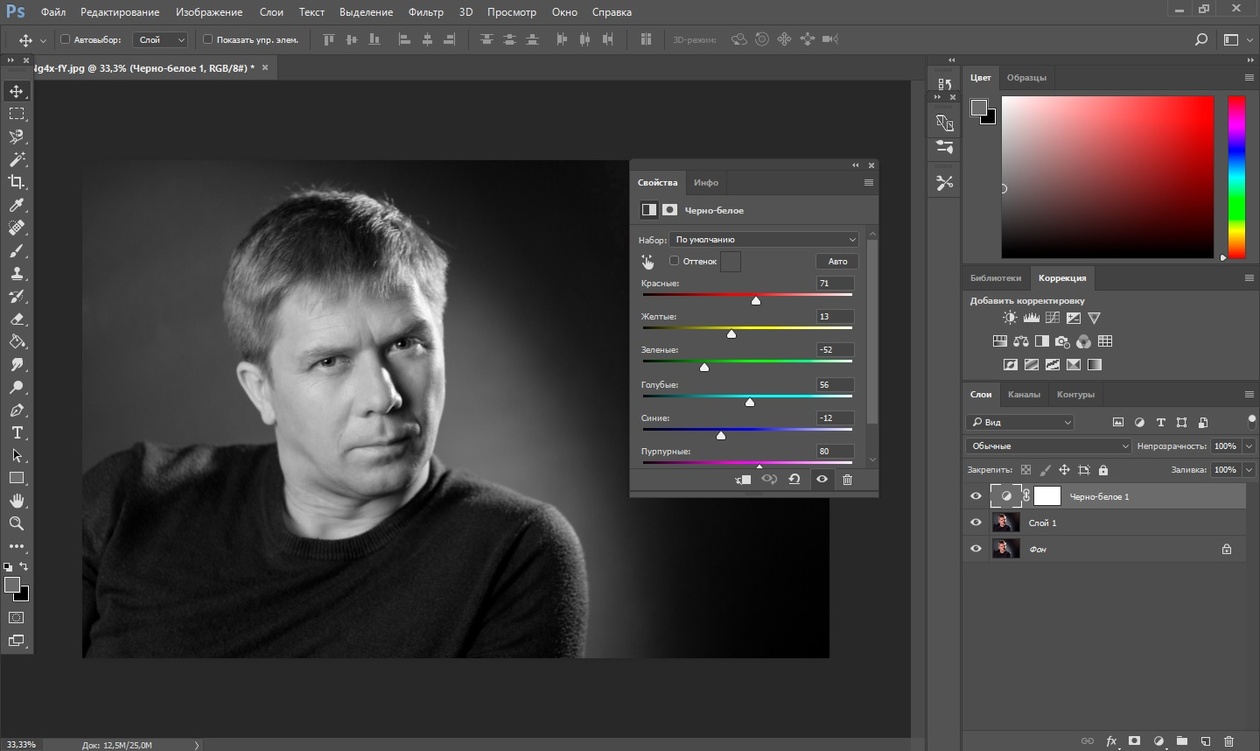Select the Crop tool
The height and width of the screenshot is (751, 1260).
pyautogui.click(x=17, y=182)
